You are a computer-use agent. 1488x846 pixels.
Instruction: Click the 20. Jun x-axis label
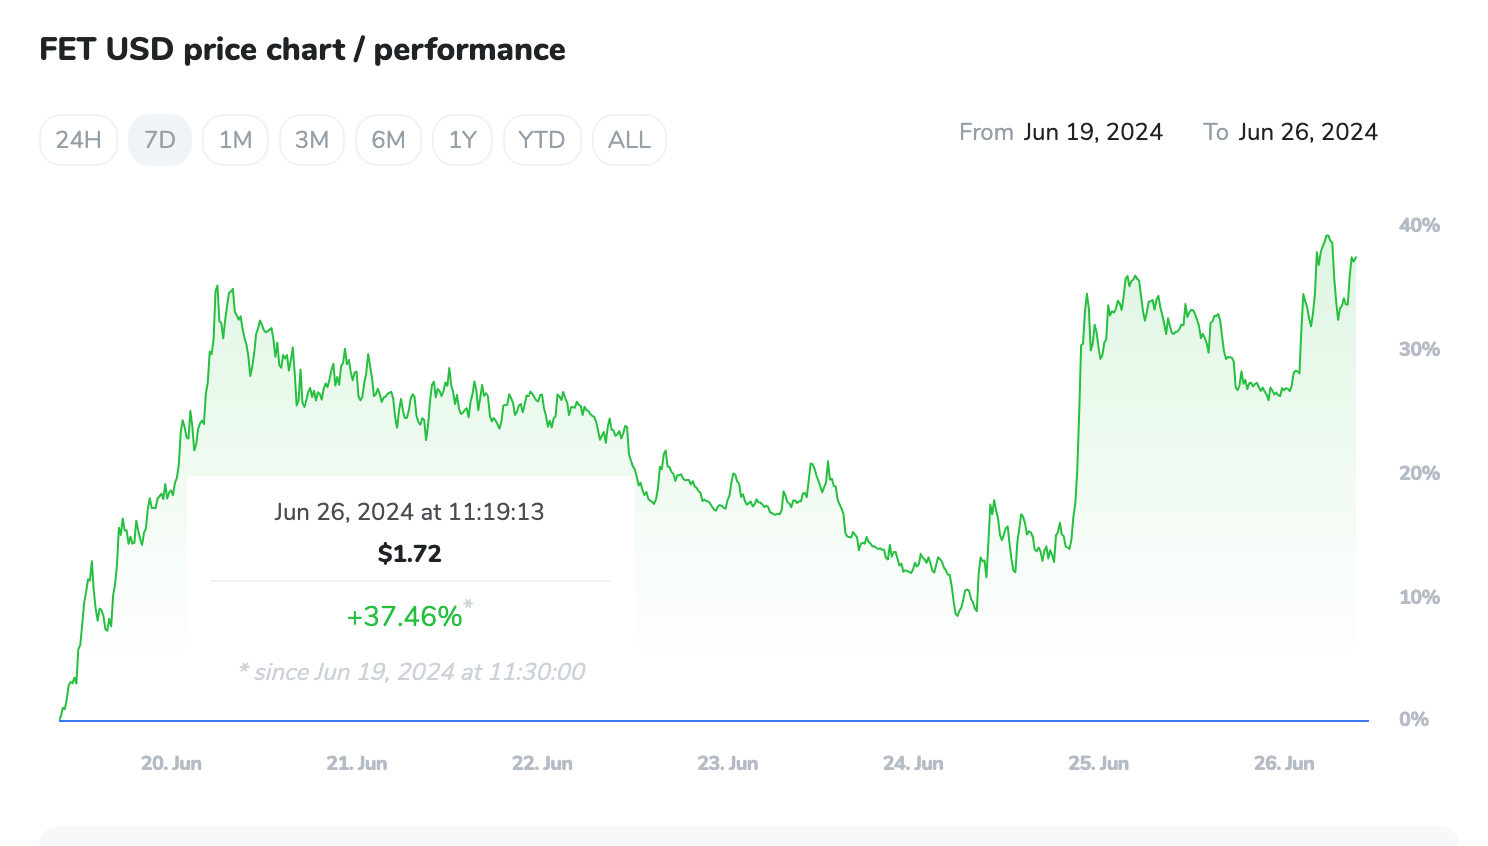pyautogui.click(x=171, y=762)
